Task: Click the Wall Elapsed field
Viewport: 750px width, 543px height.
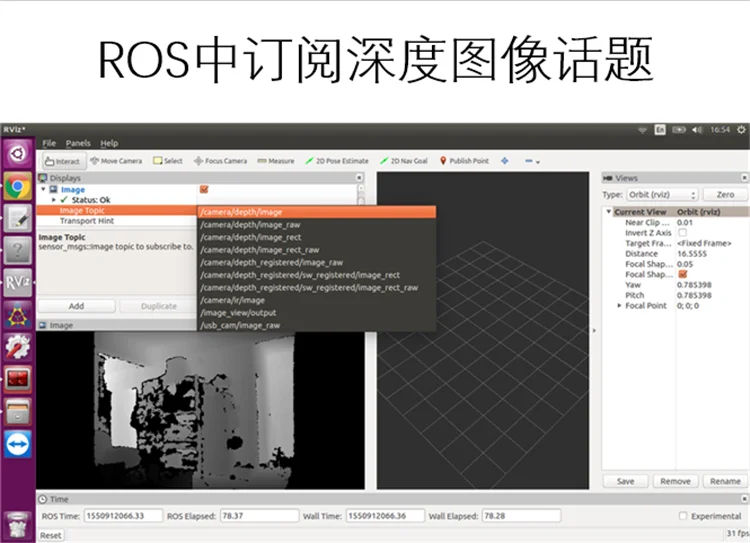Action: (521, 516)
